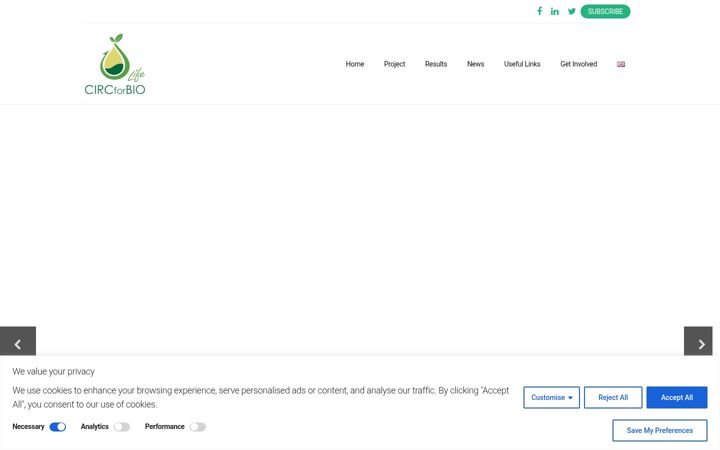720x450 pixels.
Task: Click Reject All cookies button
Action: point(613,398)
